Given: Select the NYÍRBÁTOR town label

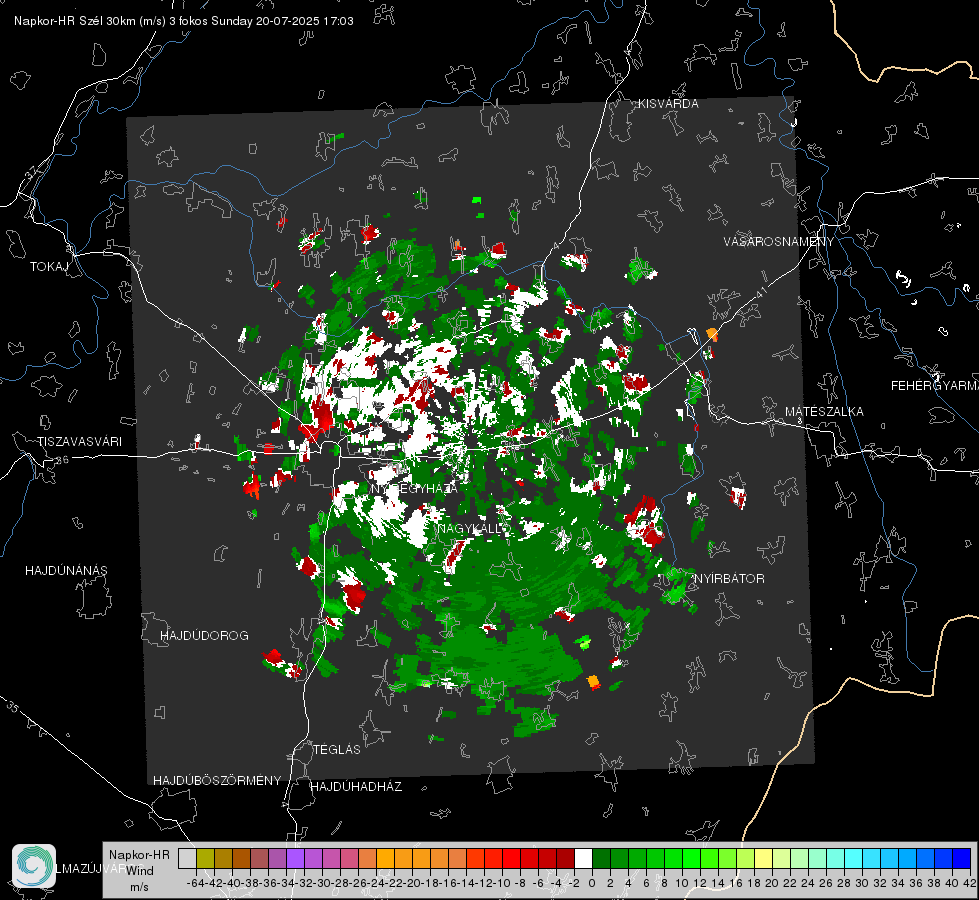Looking at the screenshot, I should [729, 579].
